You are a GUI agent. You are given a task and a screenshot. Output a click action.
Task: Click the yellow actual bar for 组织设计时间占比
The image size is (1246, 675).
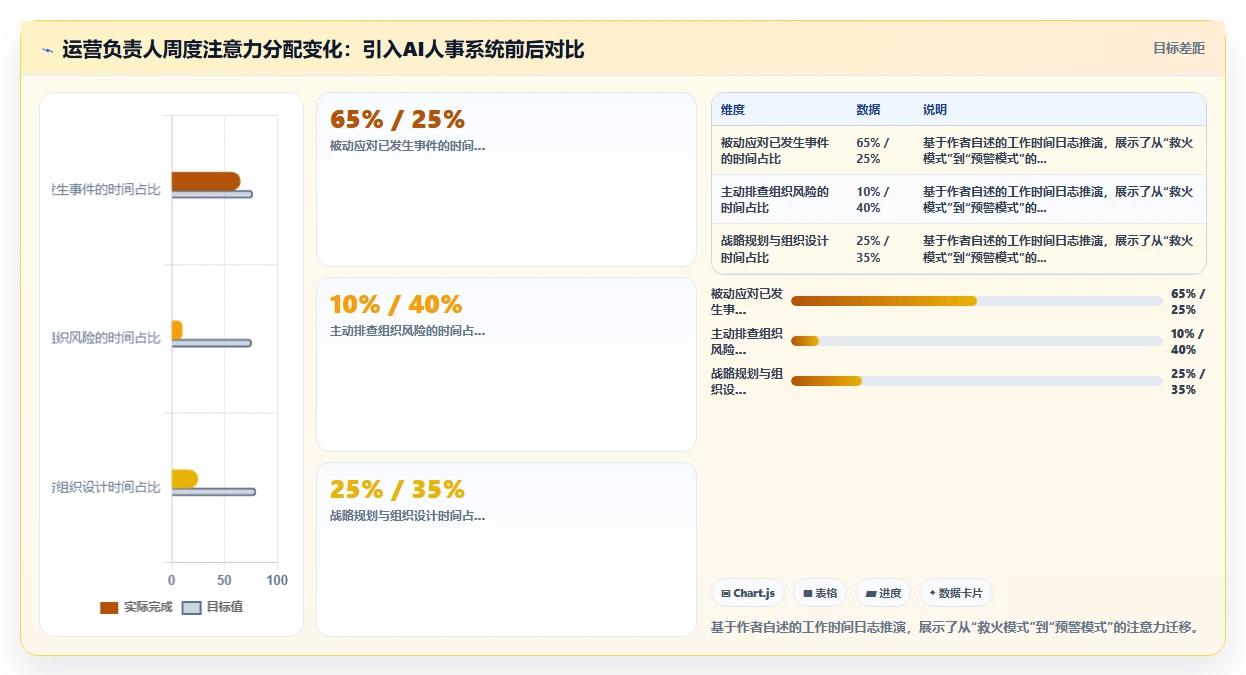coord(185,479)
